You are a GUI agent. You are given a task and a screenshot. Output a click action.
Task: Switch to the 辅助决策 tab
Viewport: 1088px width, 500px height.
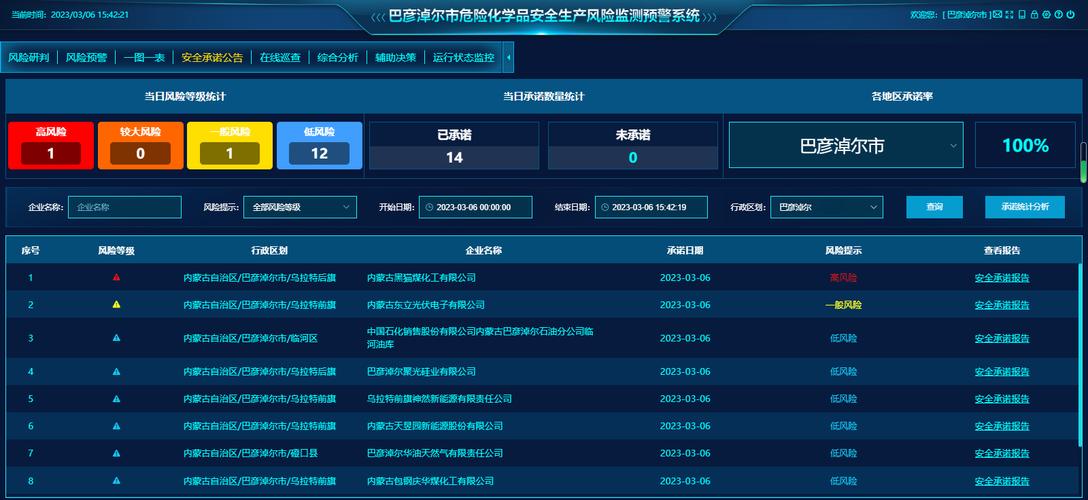click(396, 58)
